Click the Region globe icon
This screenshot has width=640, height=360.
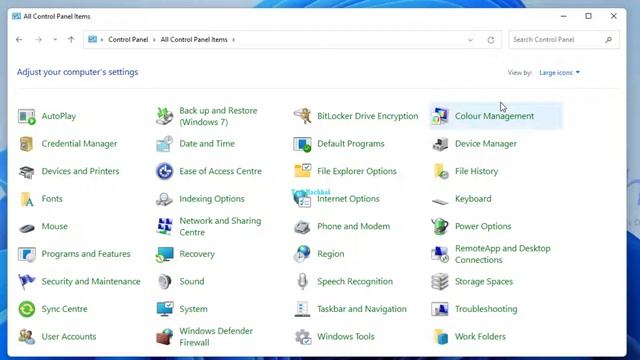[x=302, y=254]
